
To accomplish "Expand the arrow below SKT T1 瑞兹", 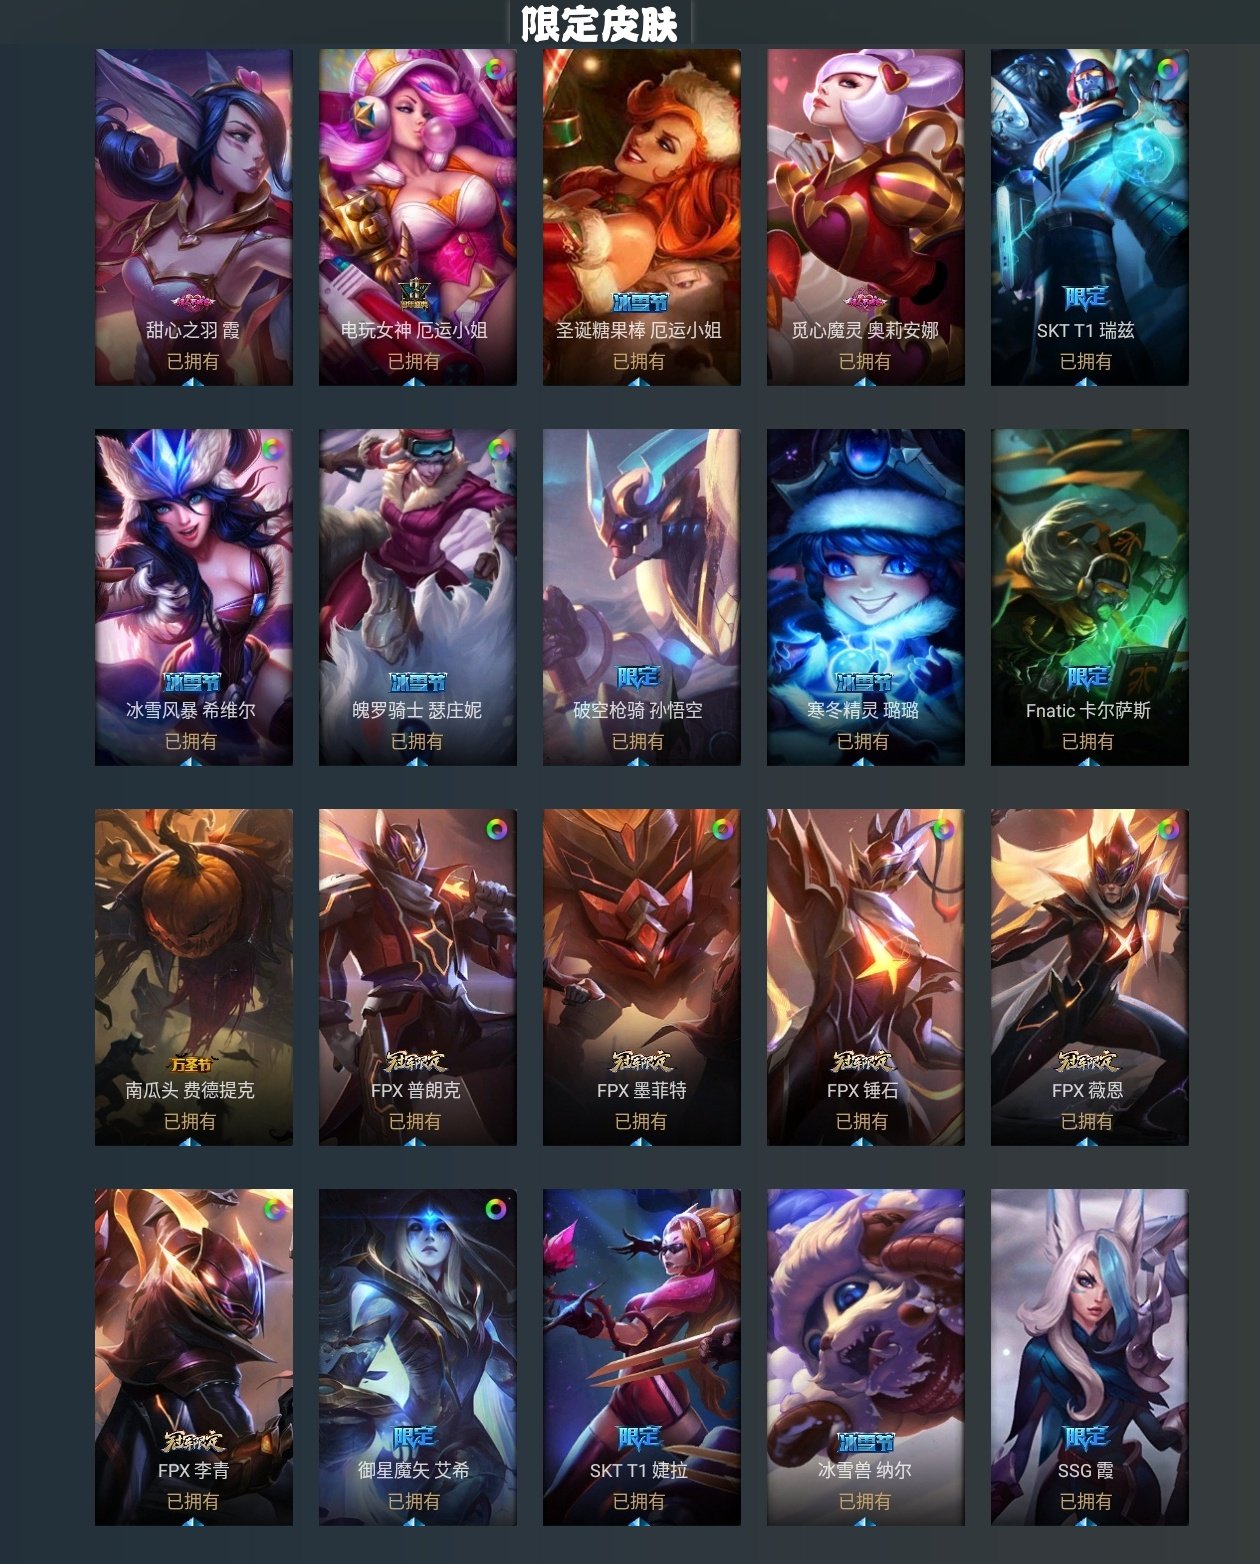I will coord(1087,381).
